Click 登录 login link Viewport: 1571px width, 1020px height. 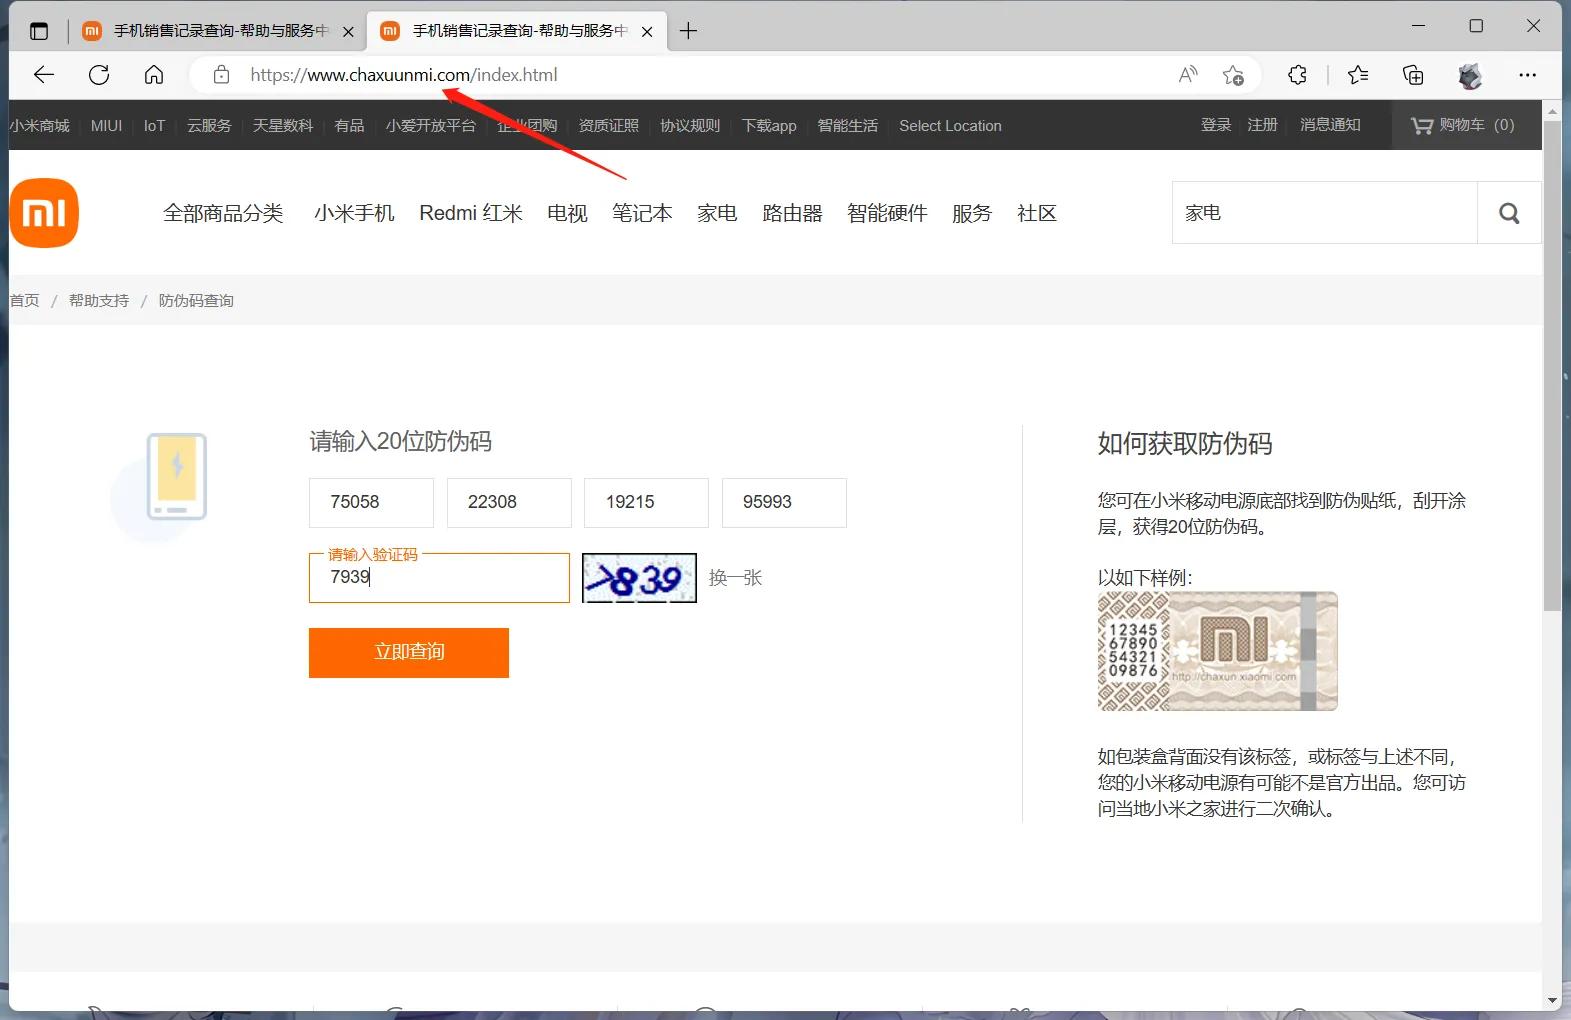[x=1216, y=125]
